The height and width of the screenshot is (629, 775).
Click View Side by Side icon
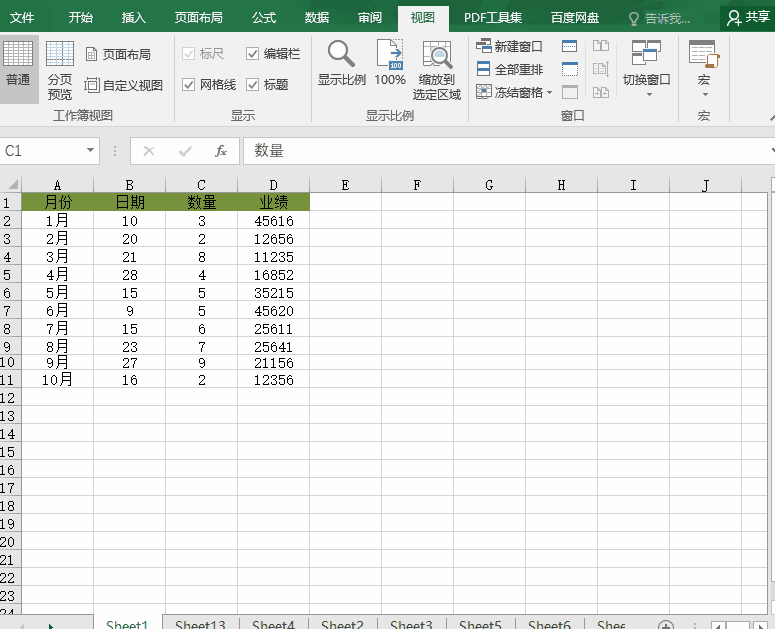[x=601, y=46]
